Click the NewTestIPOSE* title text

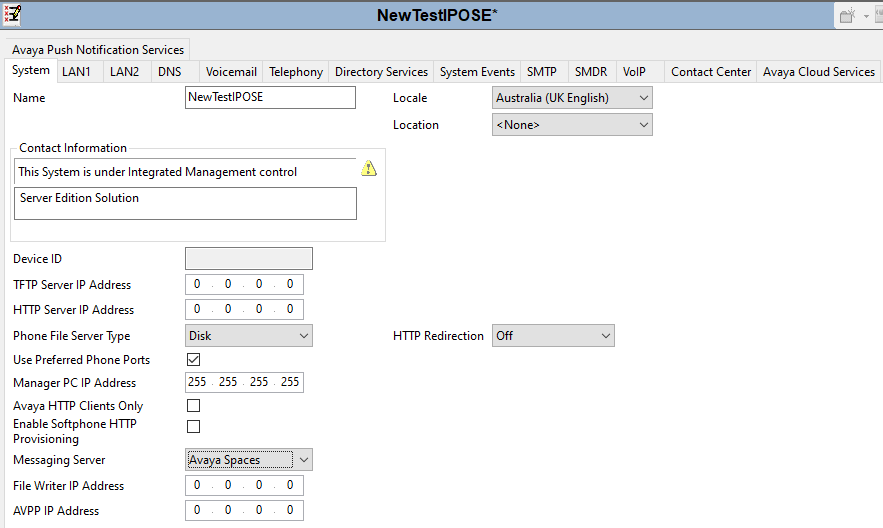pyautogui.click(x=437, y=15)
